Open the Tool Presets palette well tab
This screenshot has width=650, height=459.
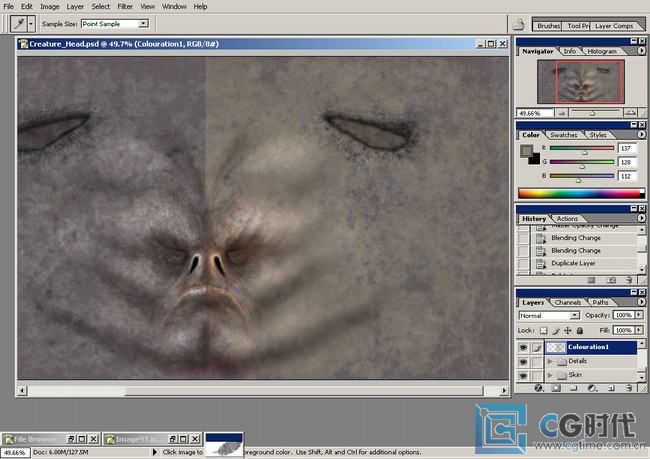[576, 26]
